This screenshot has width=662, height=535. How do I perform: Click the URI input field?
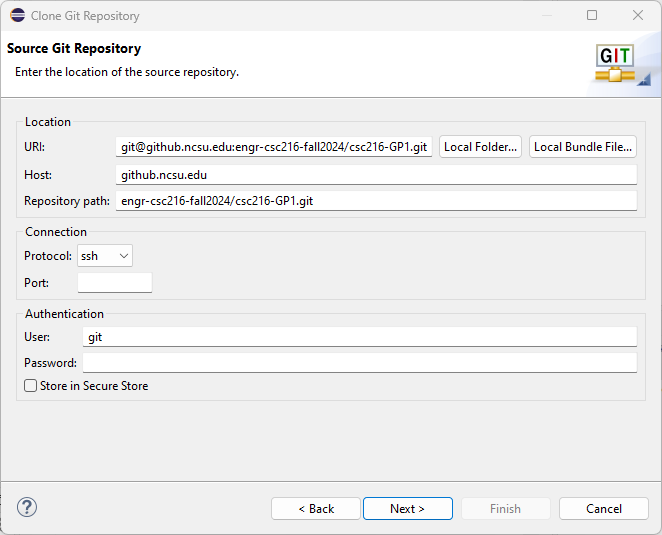click(274, 147)
